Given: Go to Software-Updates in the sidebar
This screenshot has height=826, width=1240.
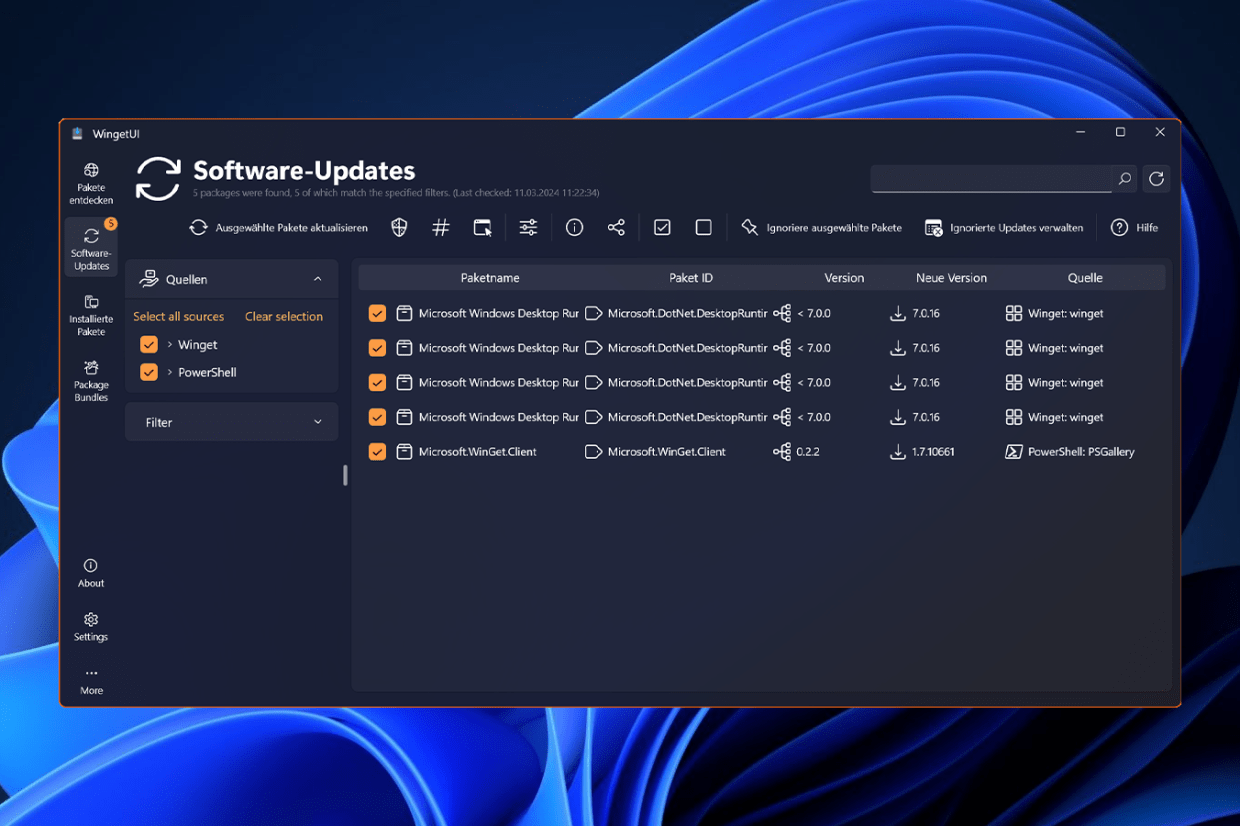Looking at the screenshot, I should 91,247.
